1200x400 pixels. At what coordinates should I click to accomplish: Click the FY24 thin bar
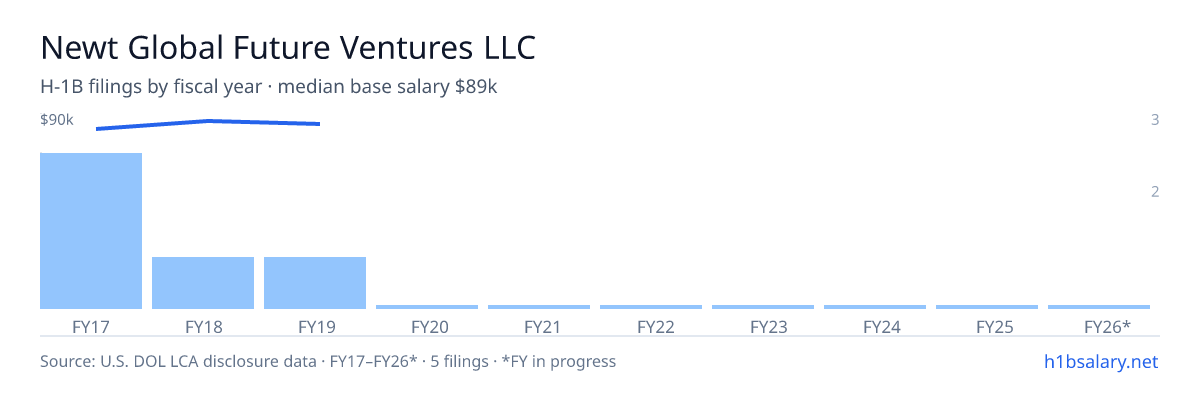pyautogui.click(x=875, y=307)
